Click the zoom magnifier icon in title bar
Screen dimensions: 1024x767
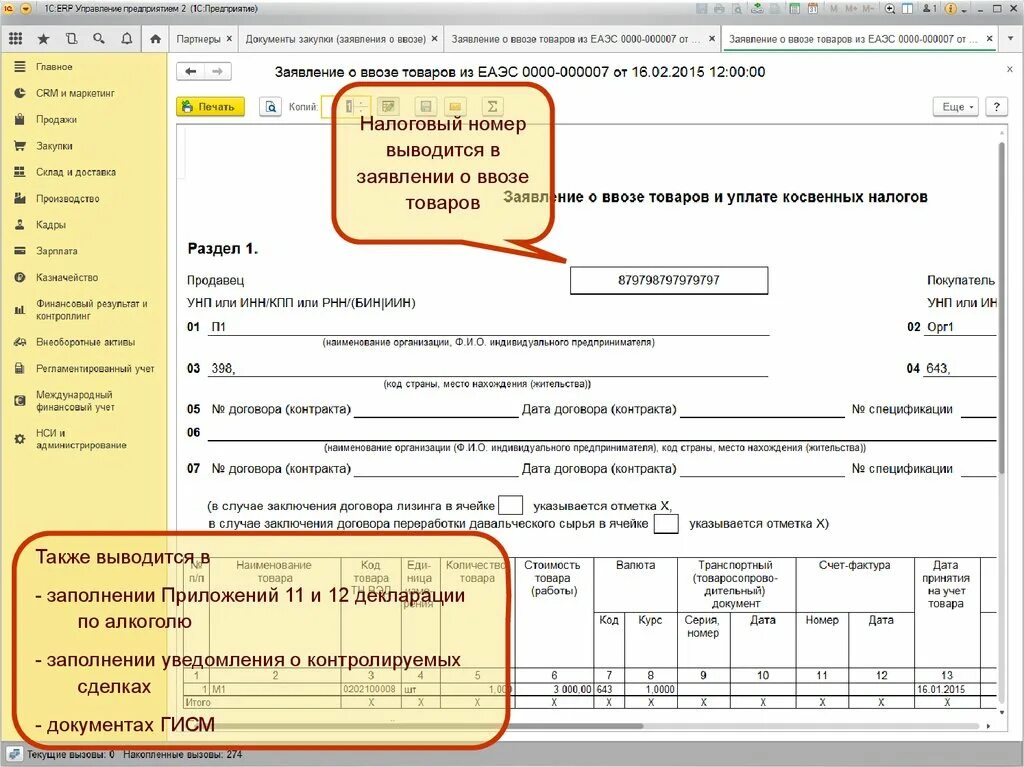click(x=890, y=8)
